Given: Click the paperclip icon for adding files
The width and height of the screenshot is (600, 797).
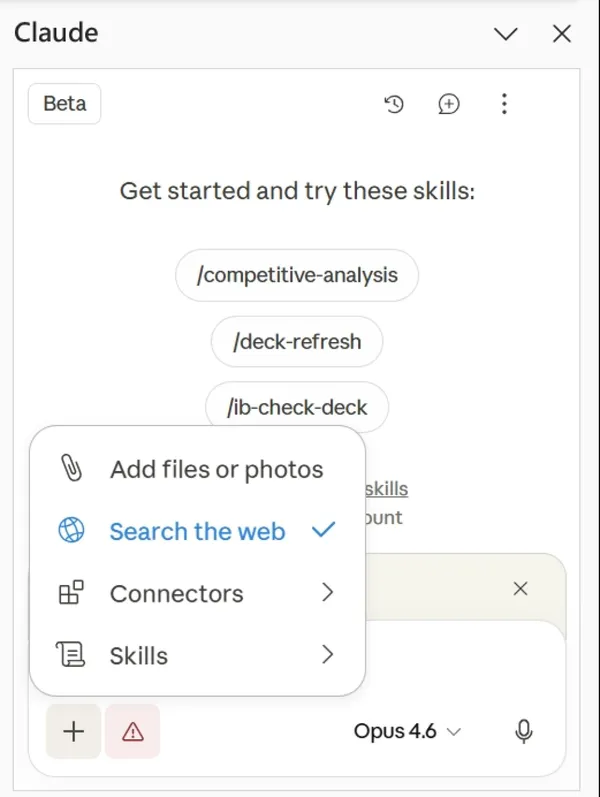Looking at the screenshot, I should tap(71, 469).
